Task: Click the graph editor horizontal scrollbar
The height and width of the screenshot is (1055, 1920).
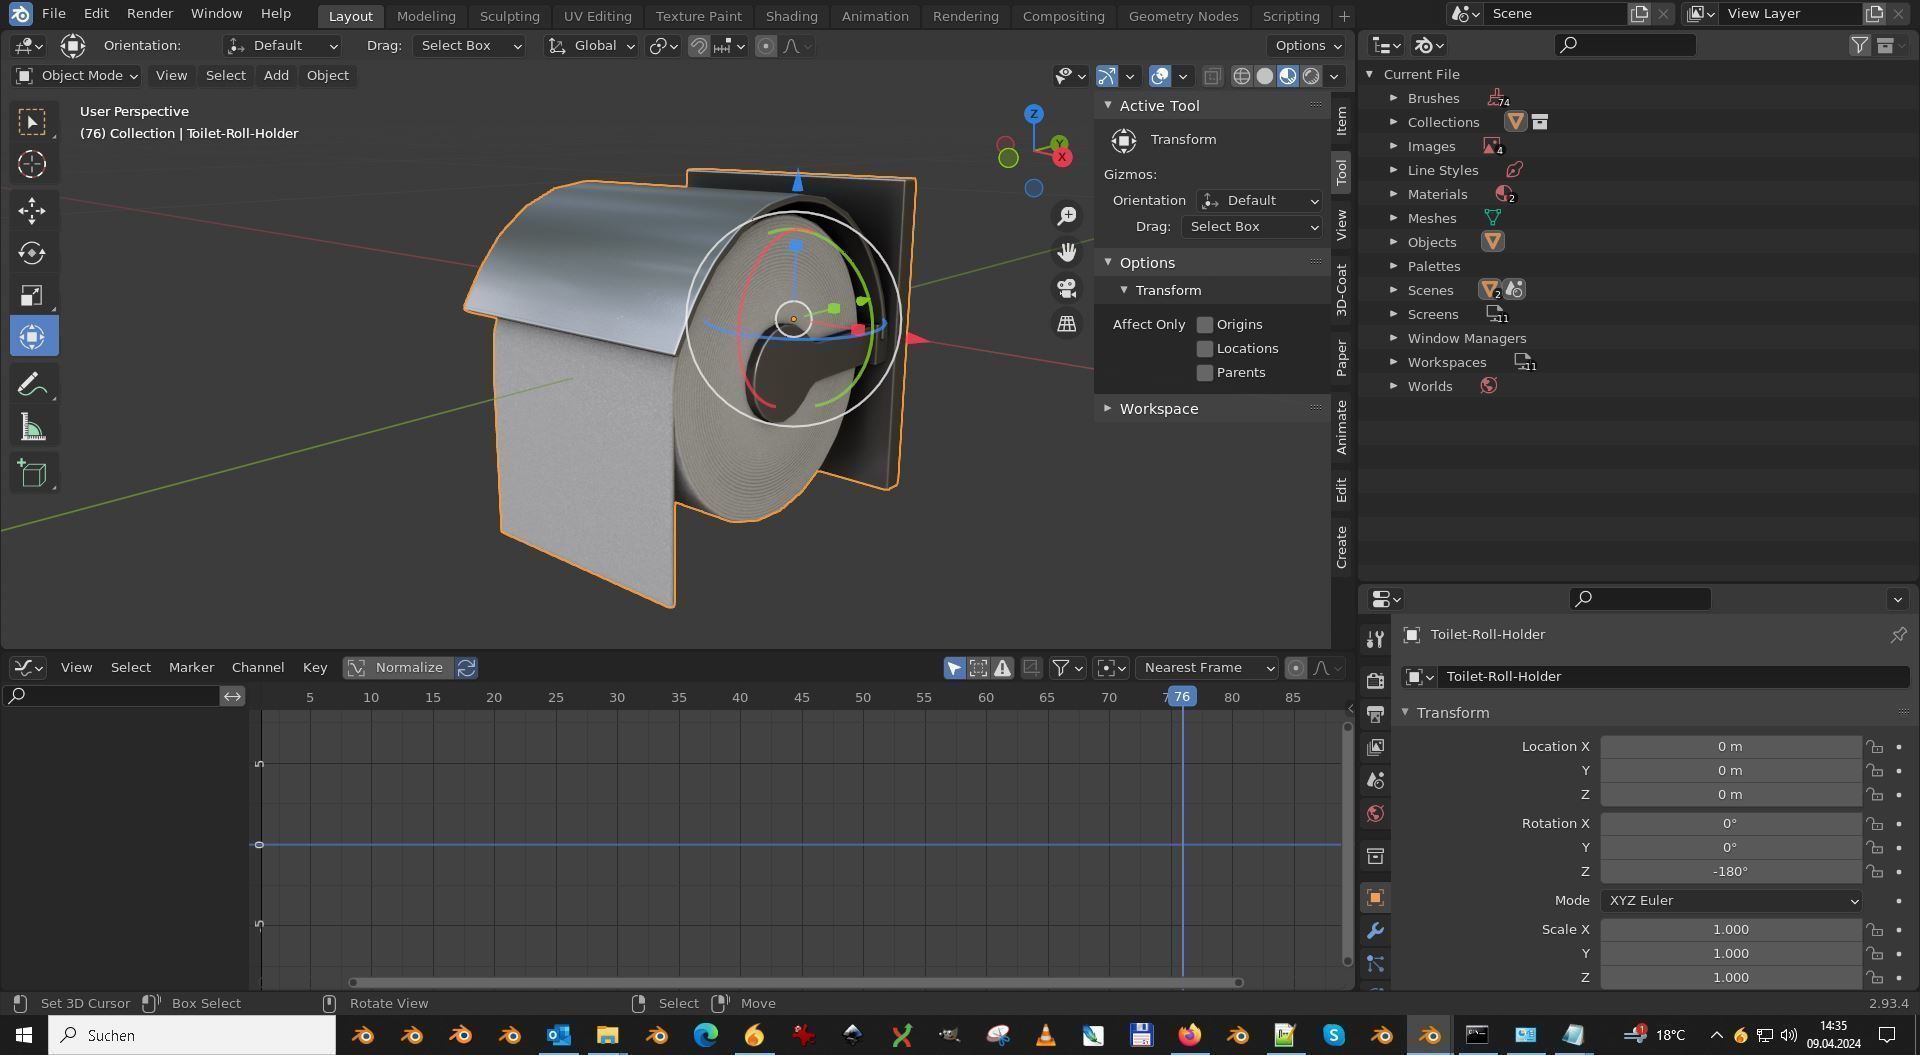Action: [x=795, y=983]
